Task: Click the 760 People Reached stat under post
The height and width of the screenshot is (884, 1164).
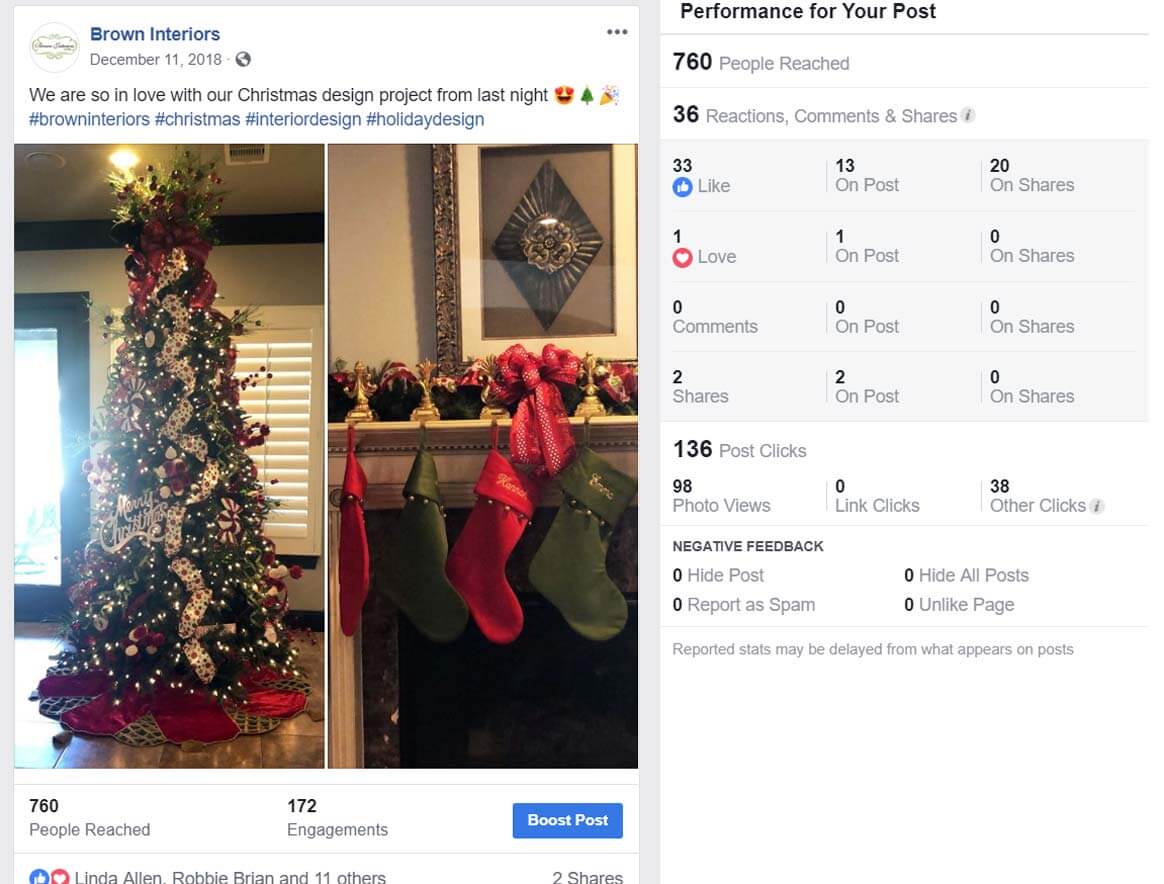Action: tap(89, 817)
